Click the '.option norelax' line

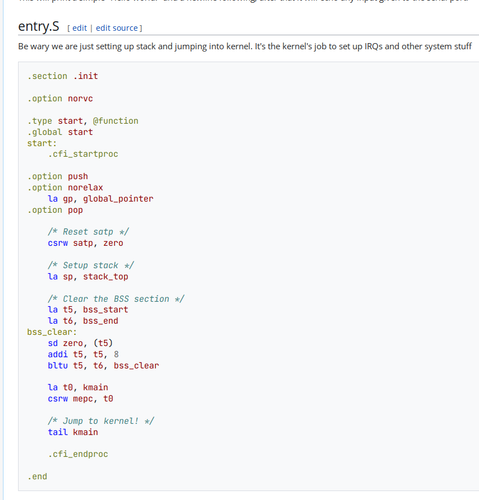tap(65, 188)
